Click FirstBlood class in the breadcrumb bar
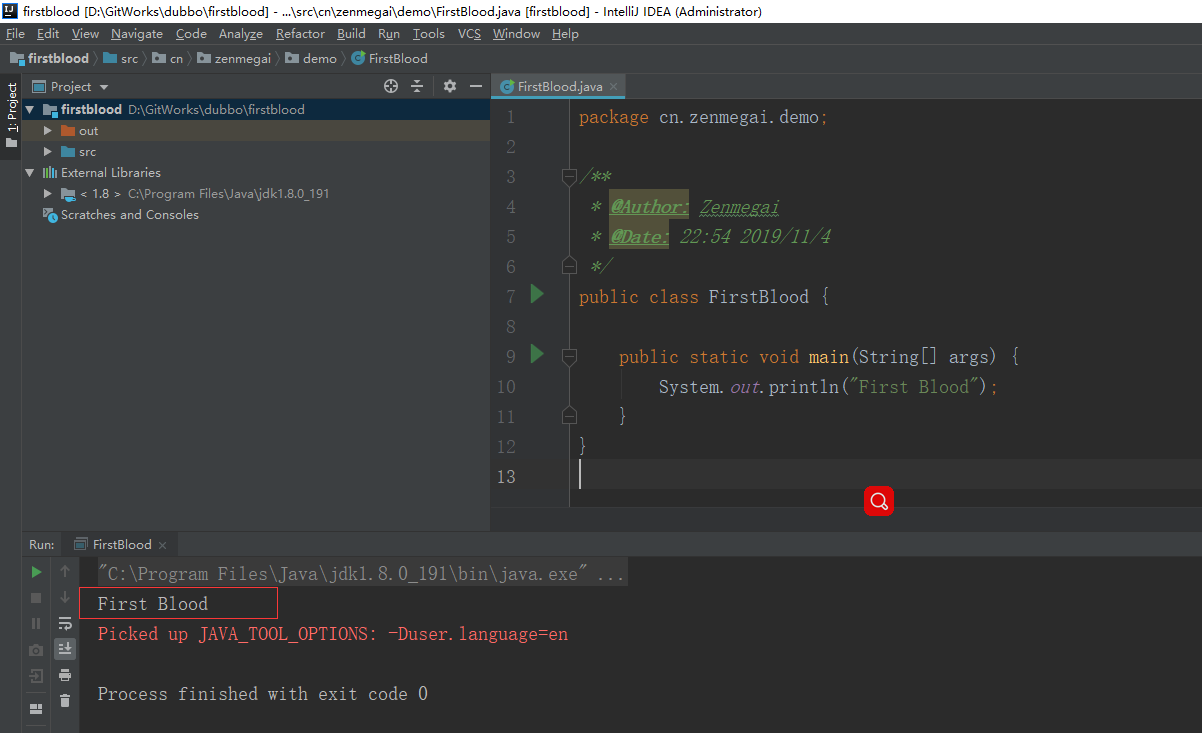Screen dimensions: 1202x733 [390, 58]
